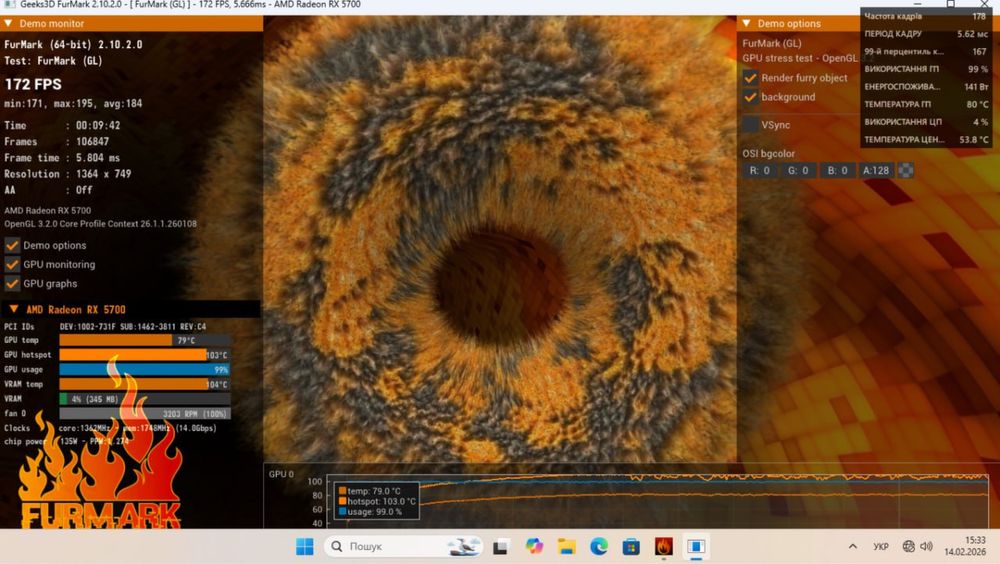Click the GPU 0 graph label
The width and height of the screenshot is (1000, 564).
tap(281, 475)
